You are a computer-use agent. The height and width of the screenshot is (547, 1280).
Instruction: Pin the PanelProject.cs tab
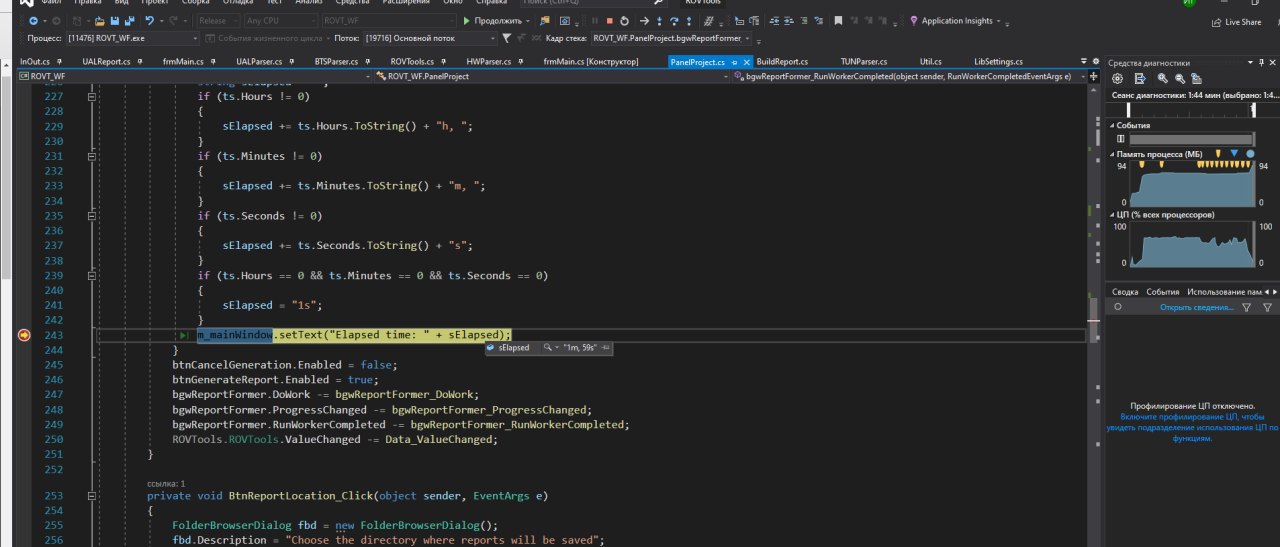(734, 62)
